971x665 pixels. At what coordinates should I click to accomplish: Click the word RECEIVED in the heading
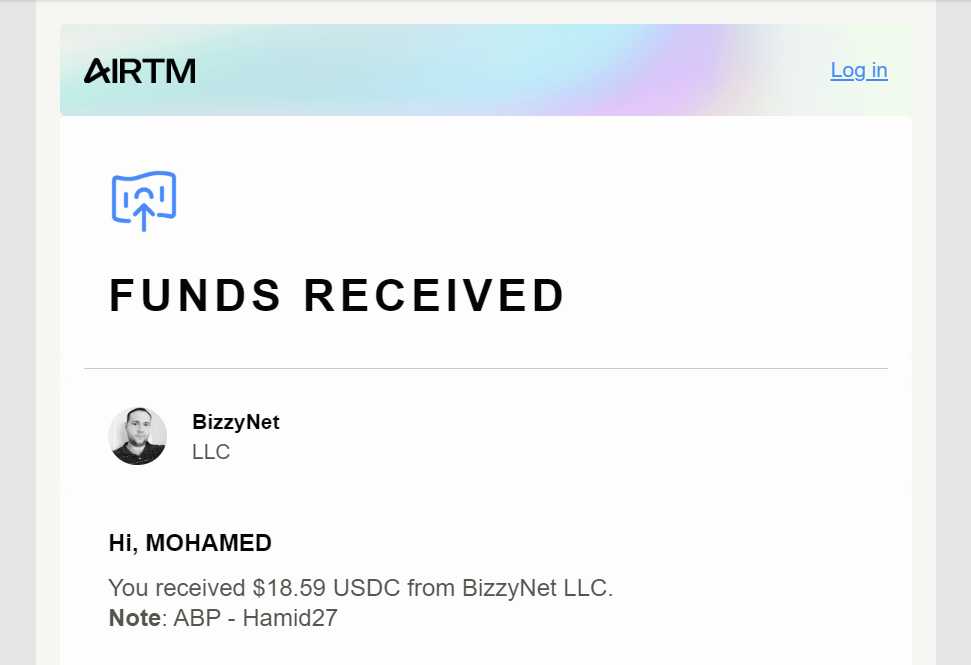pos(434,295)
